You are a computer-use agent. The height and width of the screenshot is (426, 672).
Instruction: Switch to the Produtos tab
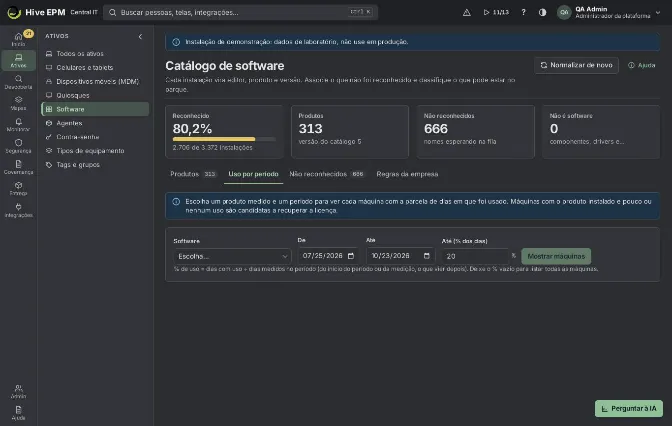(193, 174)
